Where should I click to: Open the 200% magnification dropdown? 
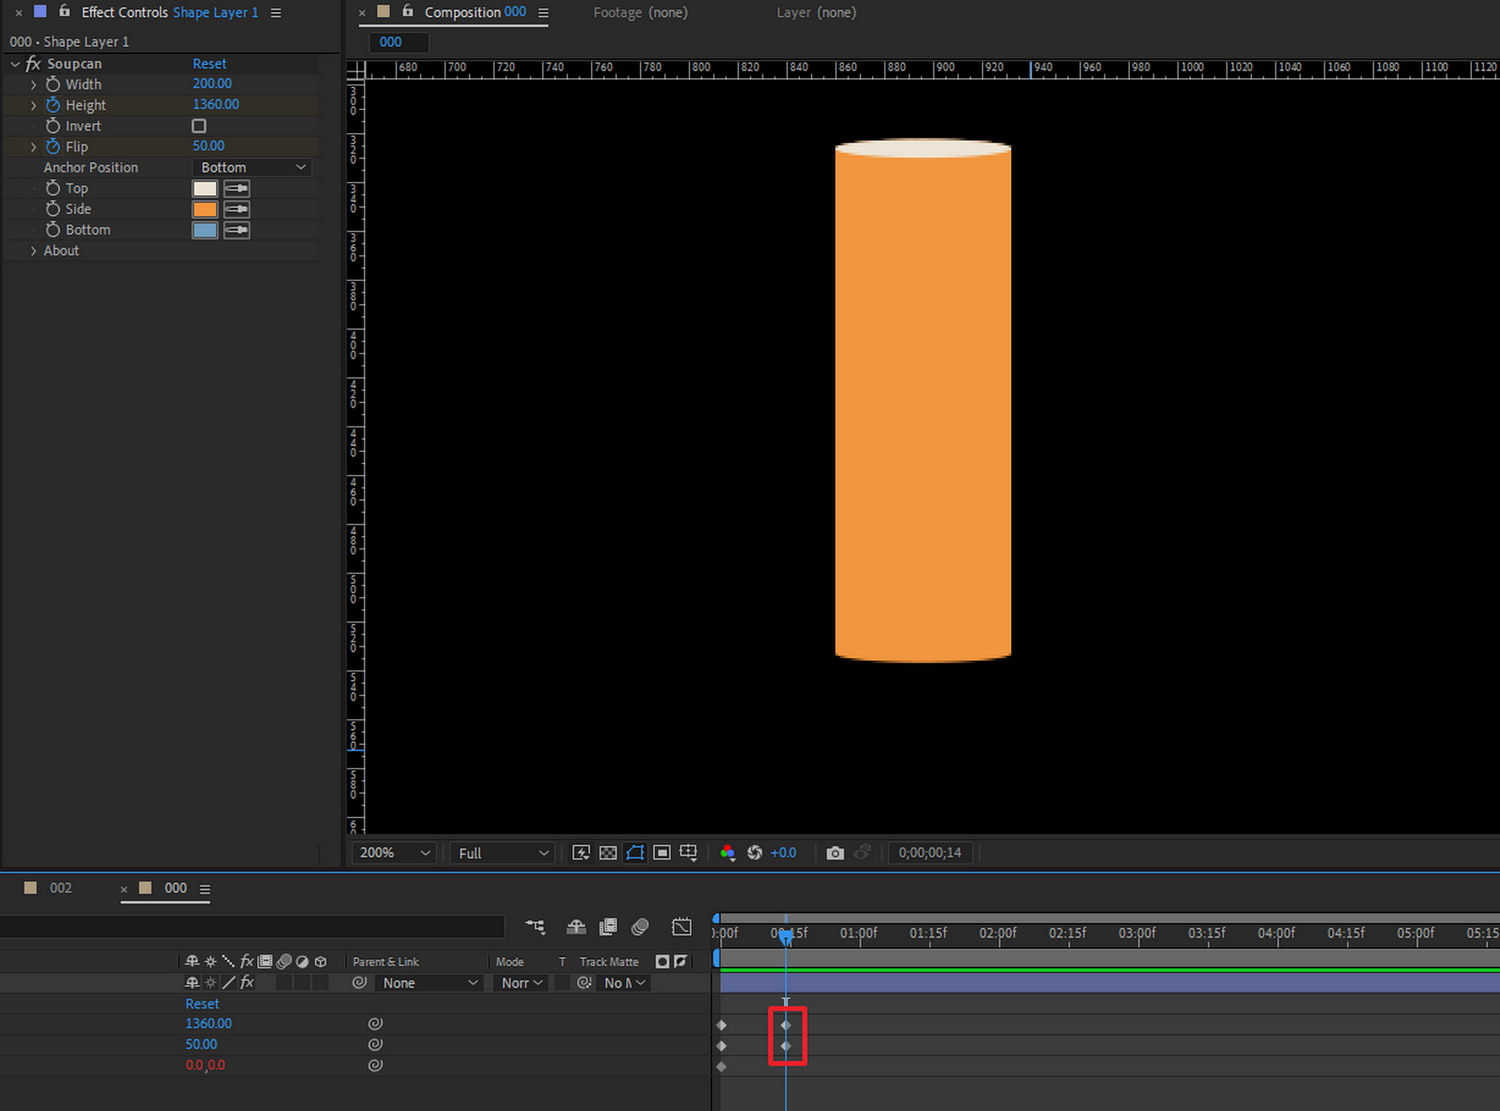pos(395,853)
